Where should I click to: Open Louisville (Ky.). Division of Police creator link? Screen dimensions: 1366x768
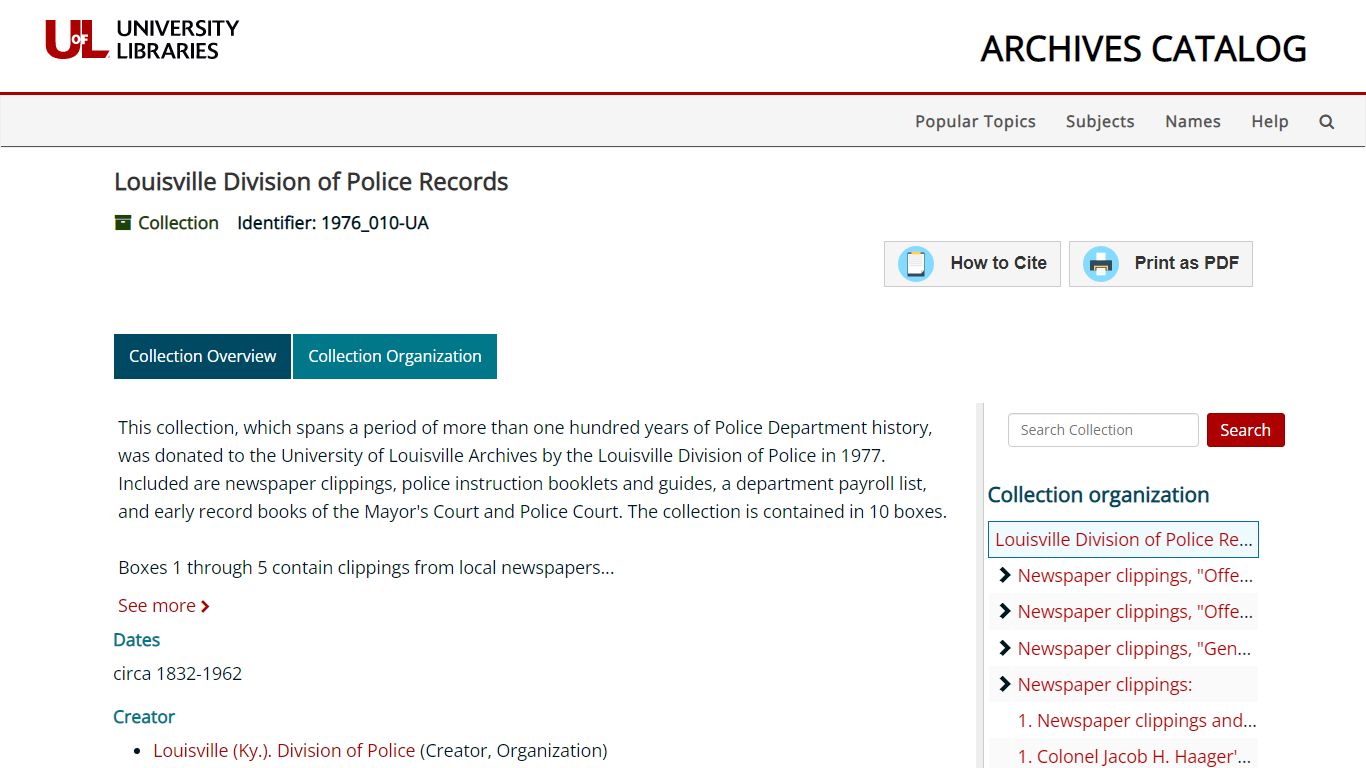[284, 750]
